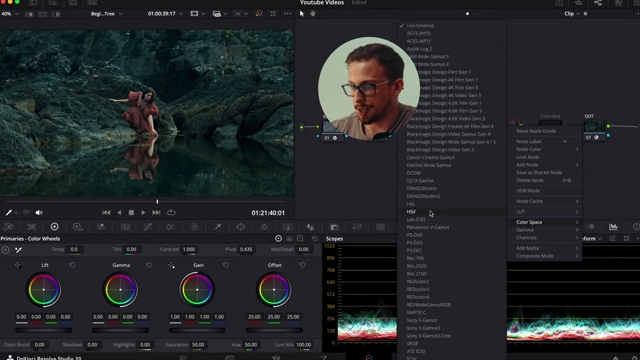640x360 pixels.
Task: Open the Magic Mask palette
Action: coord(288,227)
